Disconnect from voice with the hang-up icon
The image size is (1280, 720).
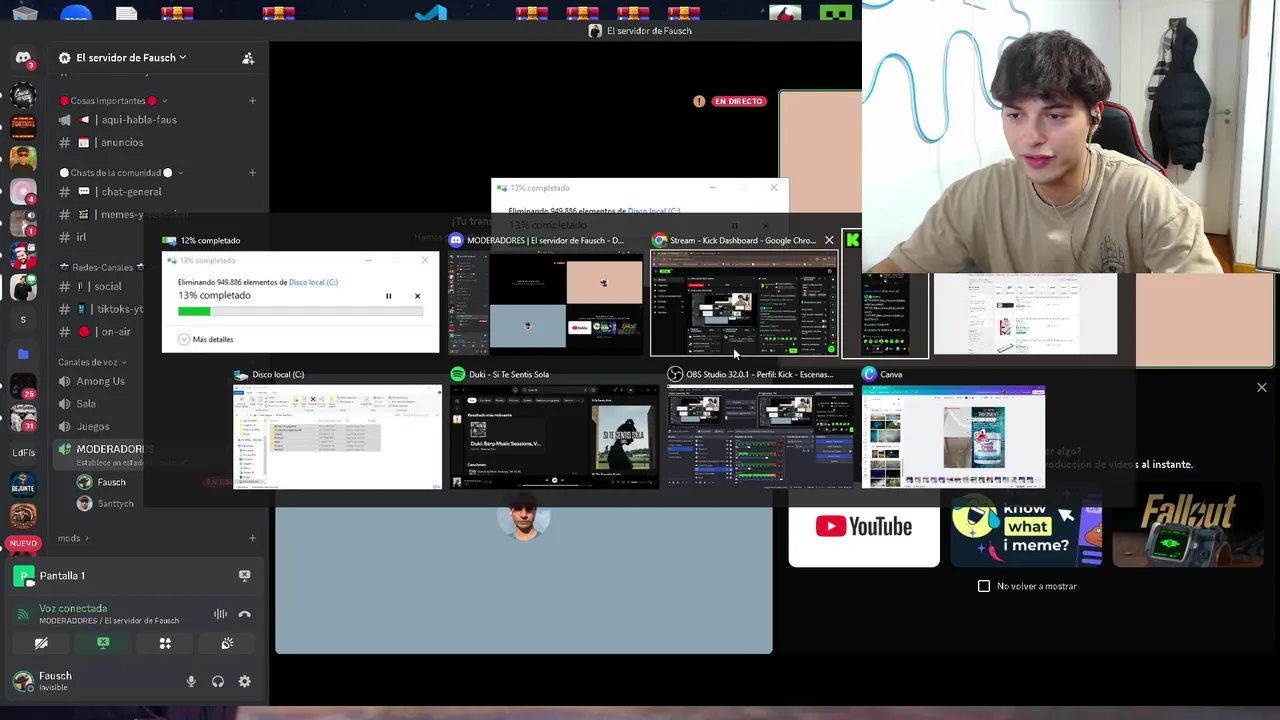tap(244, 614)
